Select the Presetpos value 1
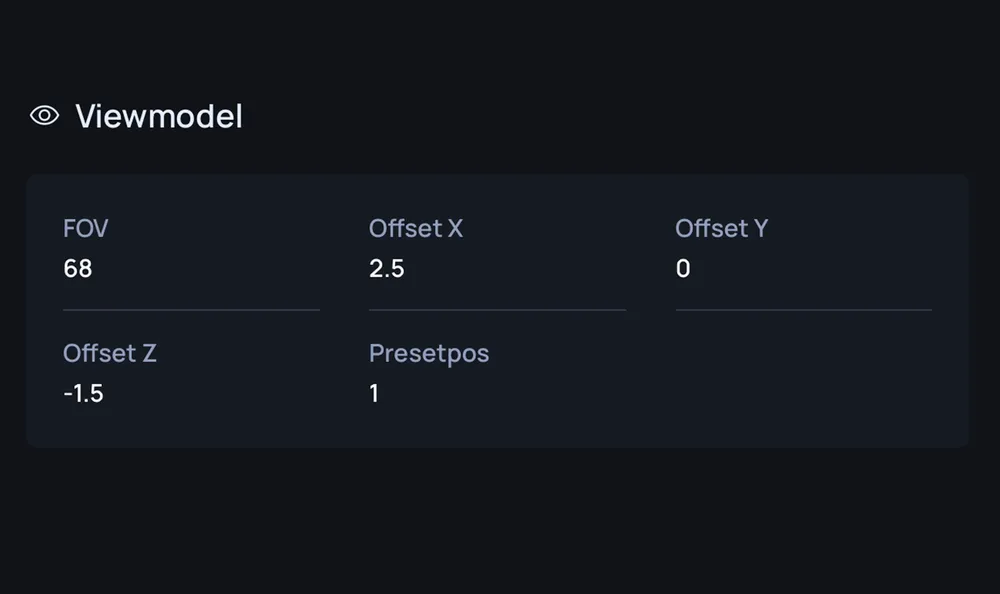The height and width of the screenshot is (594, 1000). coord(374,394)
